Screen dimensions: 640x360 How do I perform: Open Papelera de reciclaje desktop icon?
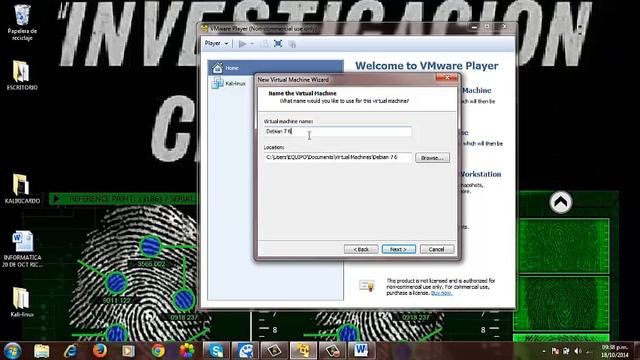22,22
